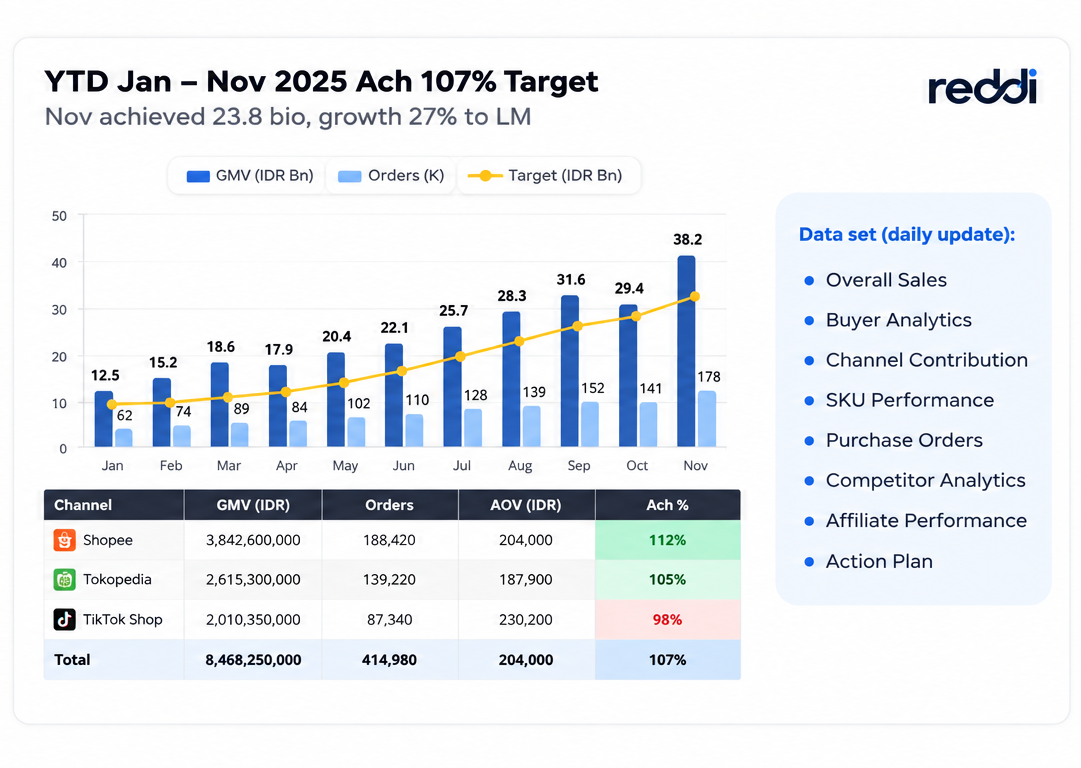Toggle Target (IDR Bn) legend item
This screenshot has height=768, width=1081.
545,176
